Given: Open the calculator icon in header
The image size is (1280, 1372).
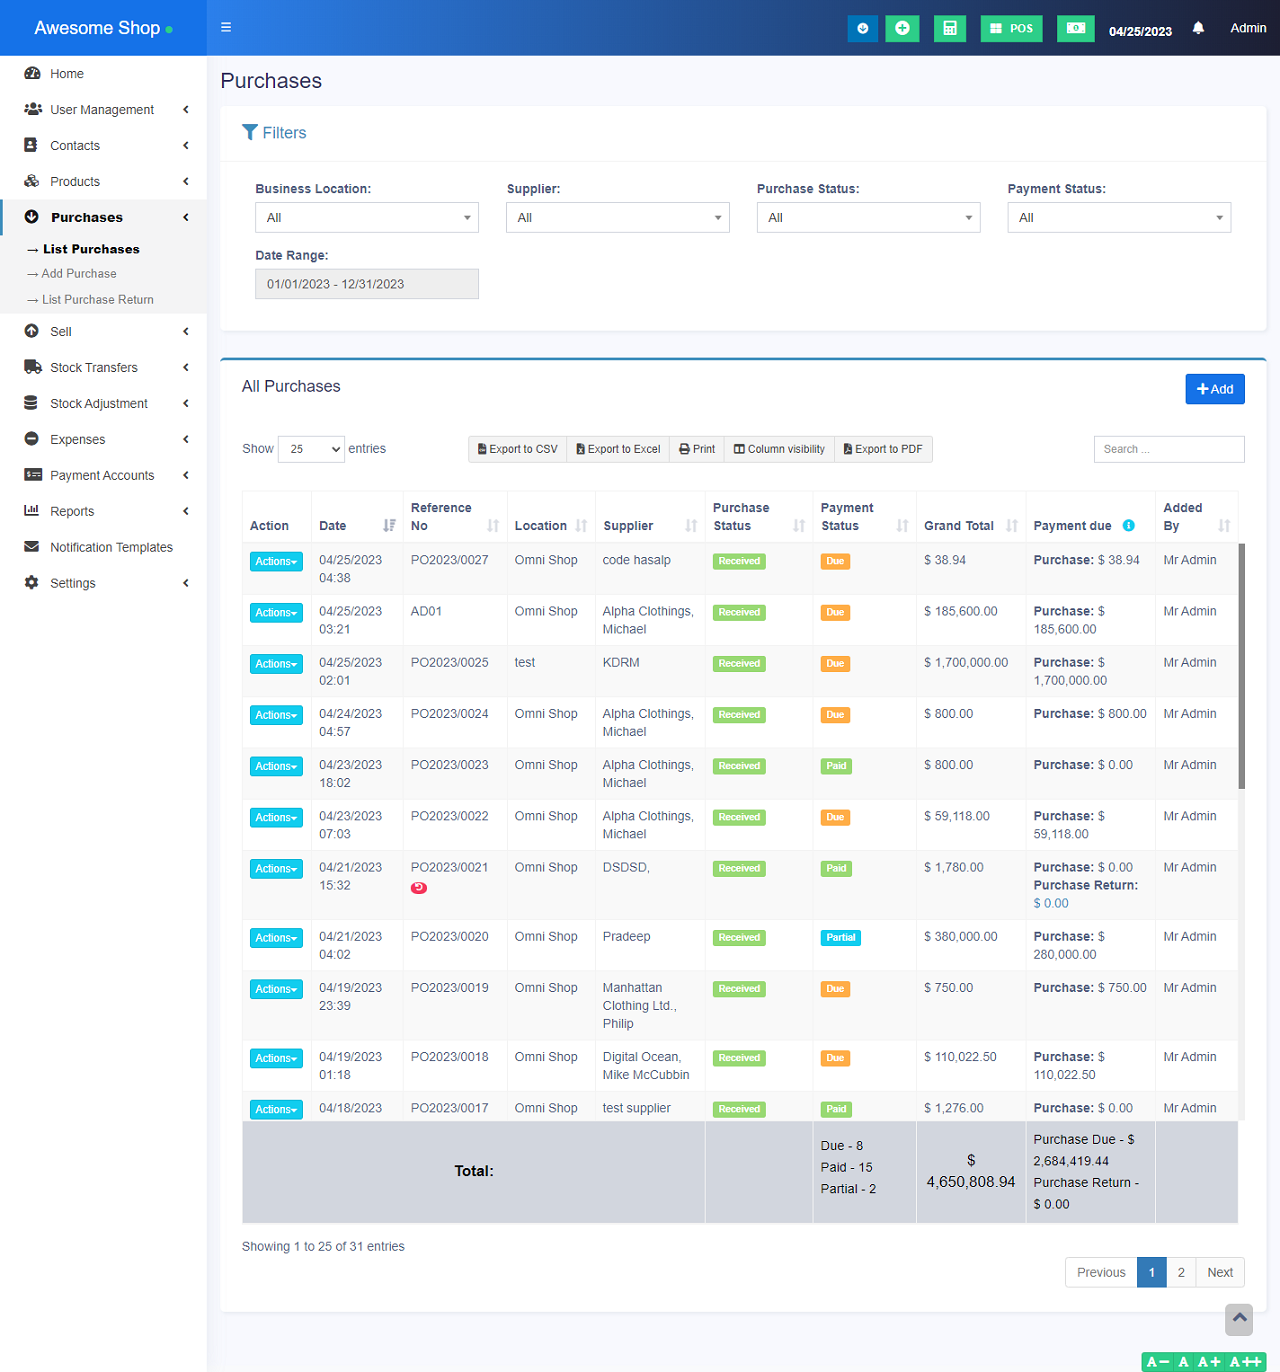Looking at the screenshot, I should coord(949,28).
